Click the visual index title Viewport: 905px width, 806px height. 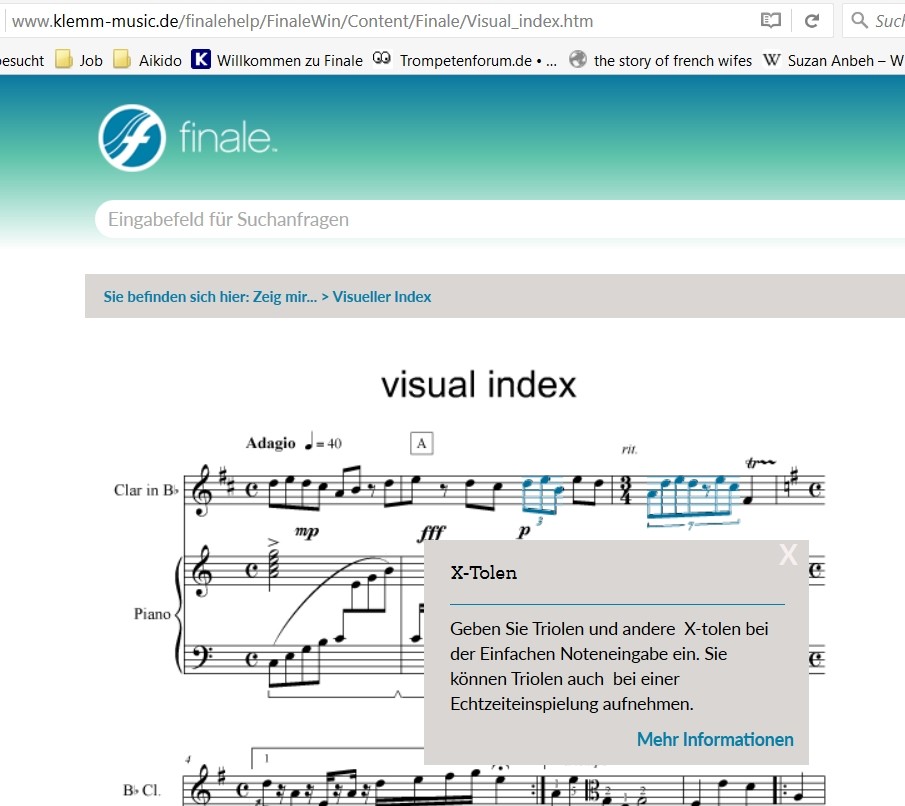point(478,385)
